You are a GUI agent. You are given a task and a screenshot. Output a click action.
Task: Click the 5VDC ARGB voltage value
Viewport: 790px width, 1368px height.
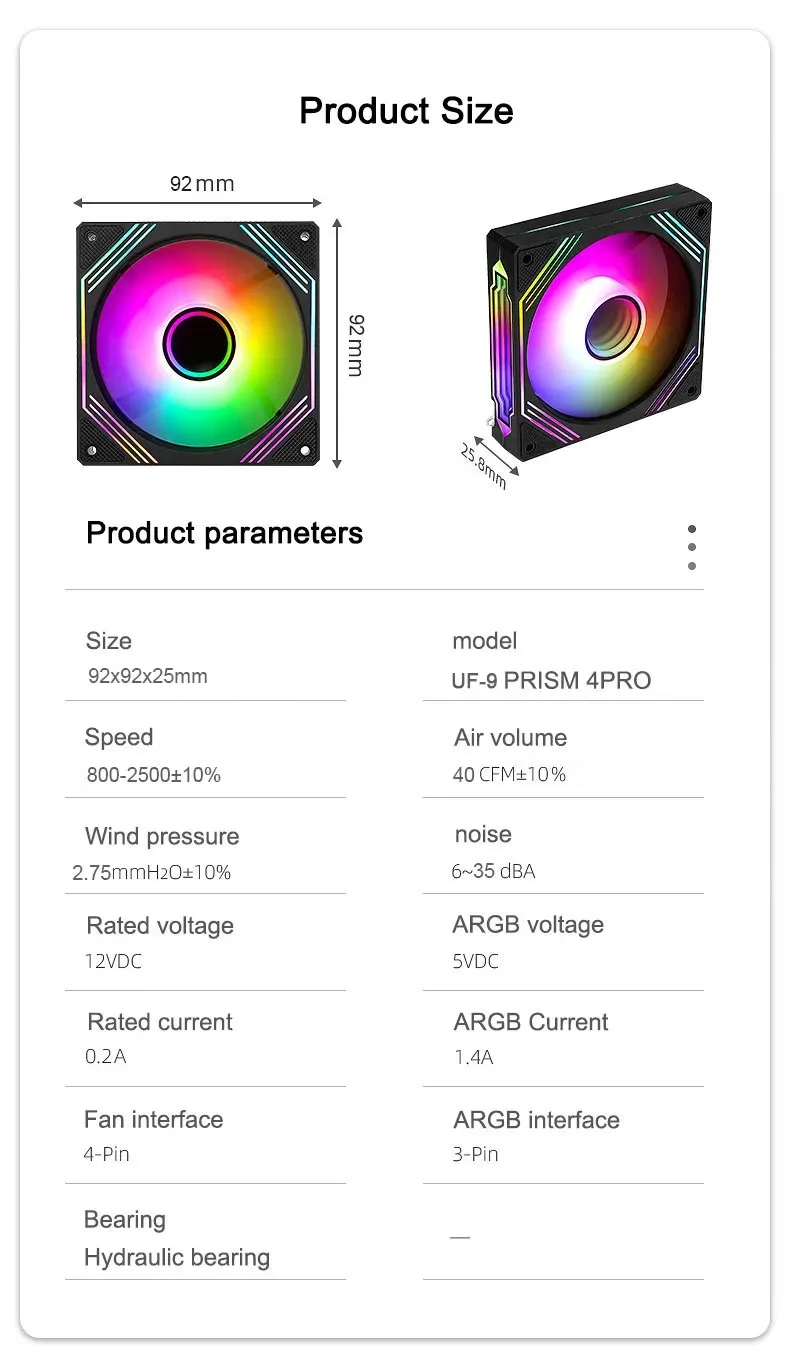pos(475,962)
